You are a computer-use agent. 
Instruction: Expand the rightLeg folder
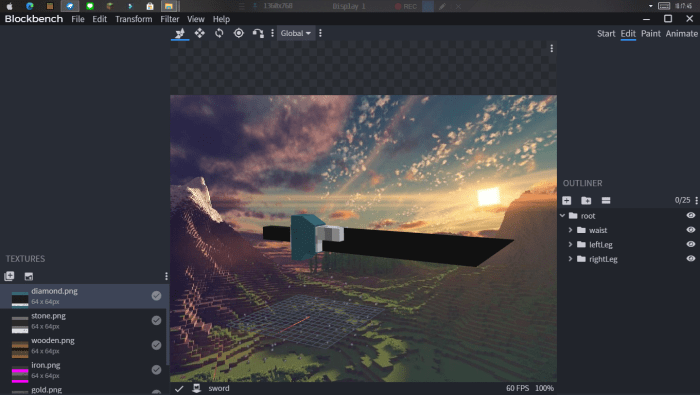pos(570,259)
